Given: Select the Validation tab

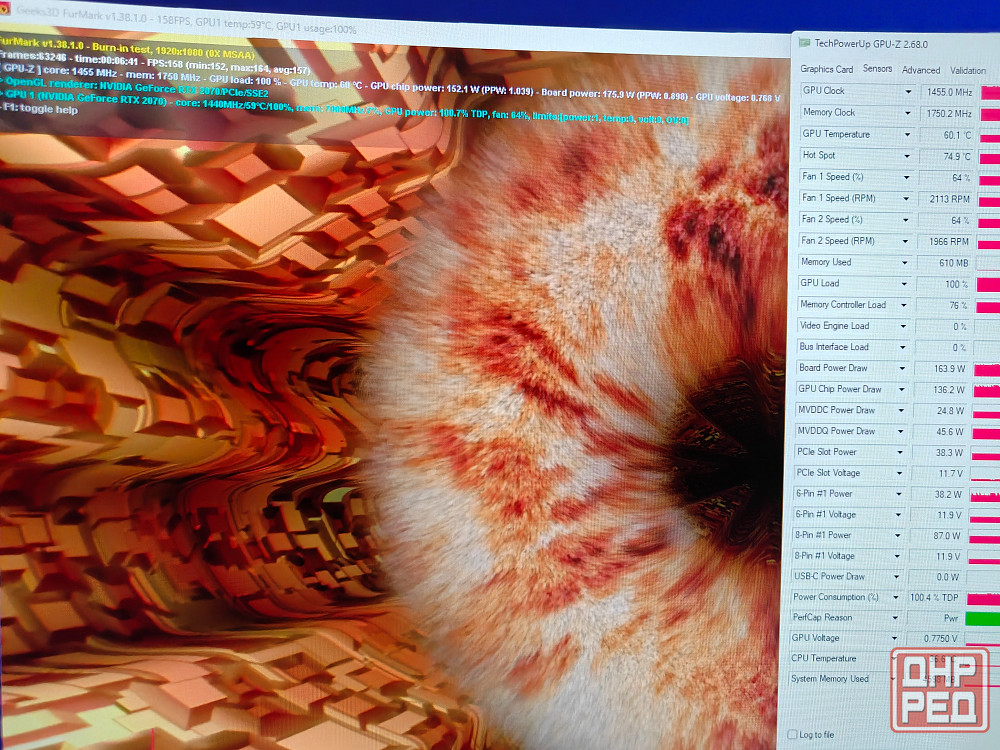Looking at the screenshot, I should point(967,71).
